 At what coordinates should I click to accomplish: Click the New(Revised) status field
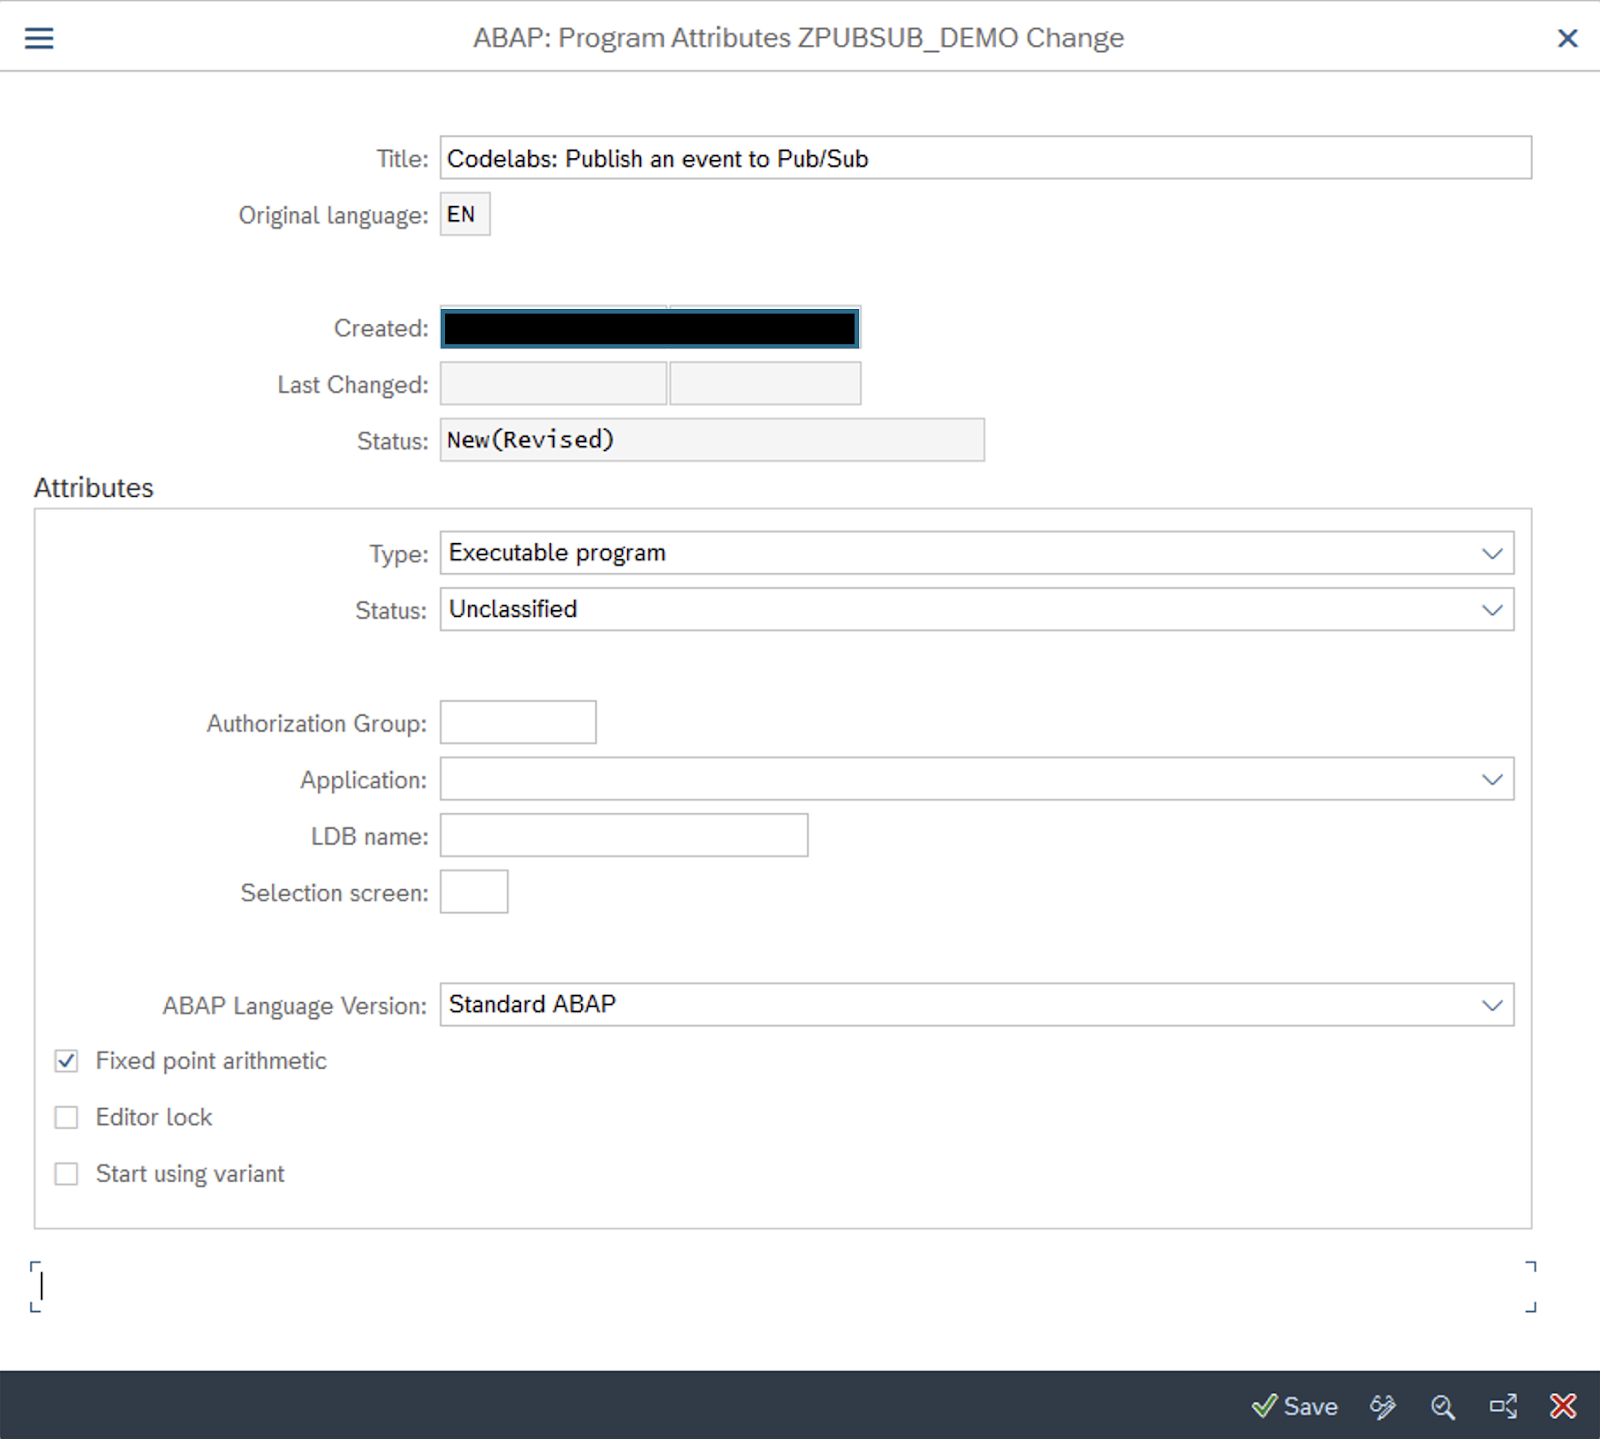pyautogui.click(x=711, y=440)
